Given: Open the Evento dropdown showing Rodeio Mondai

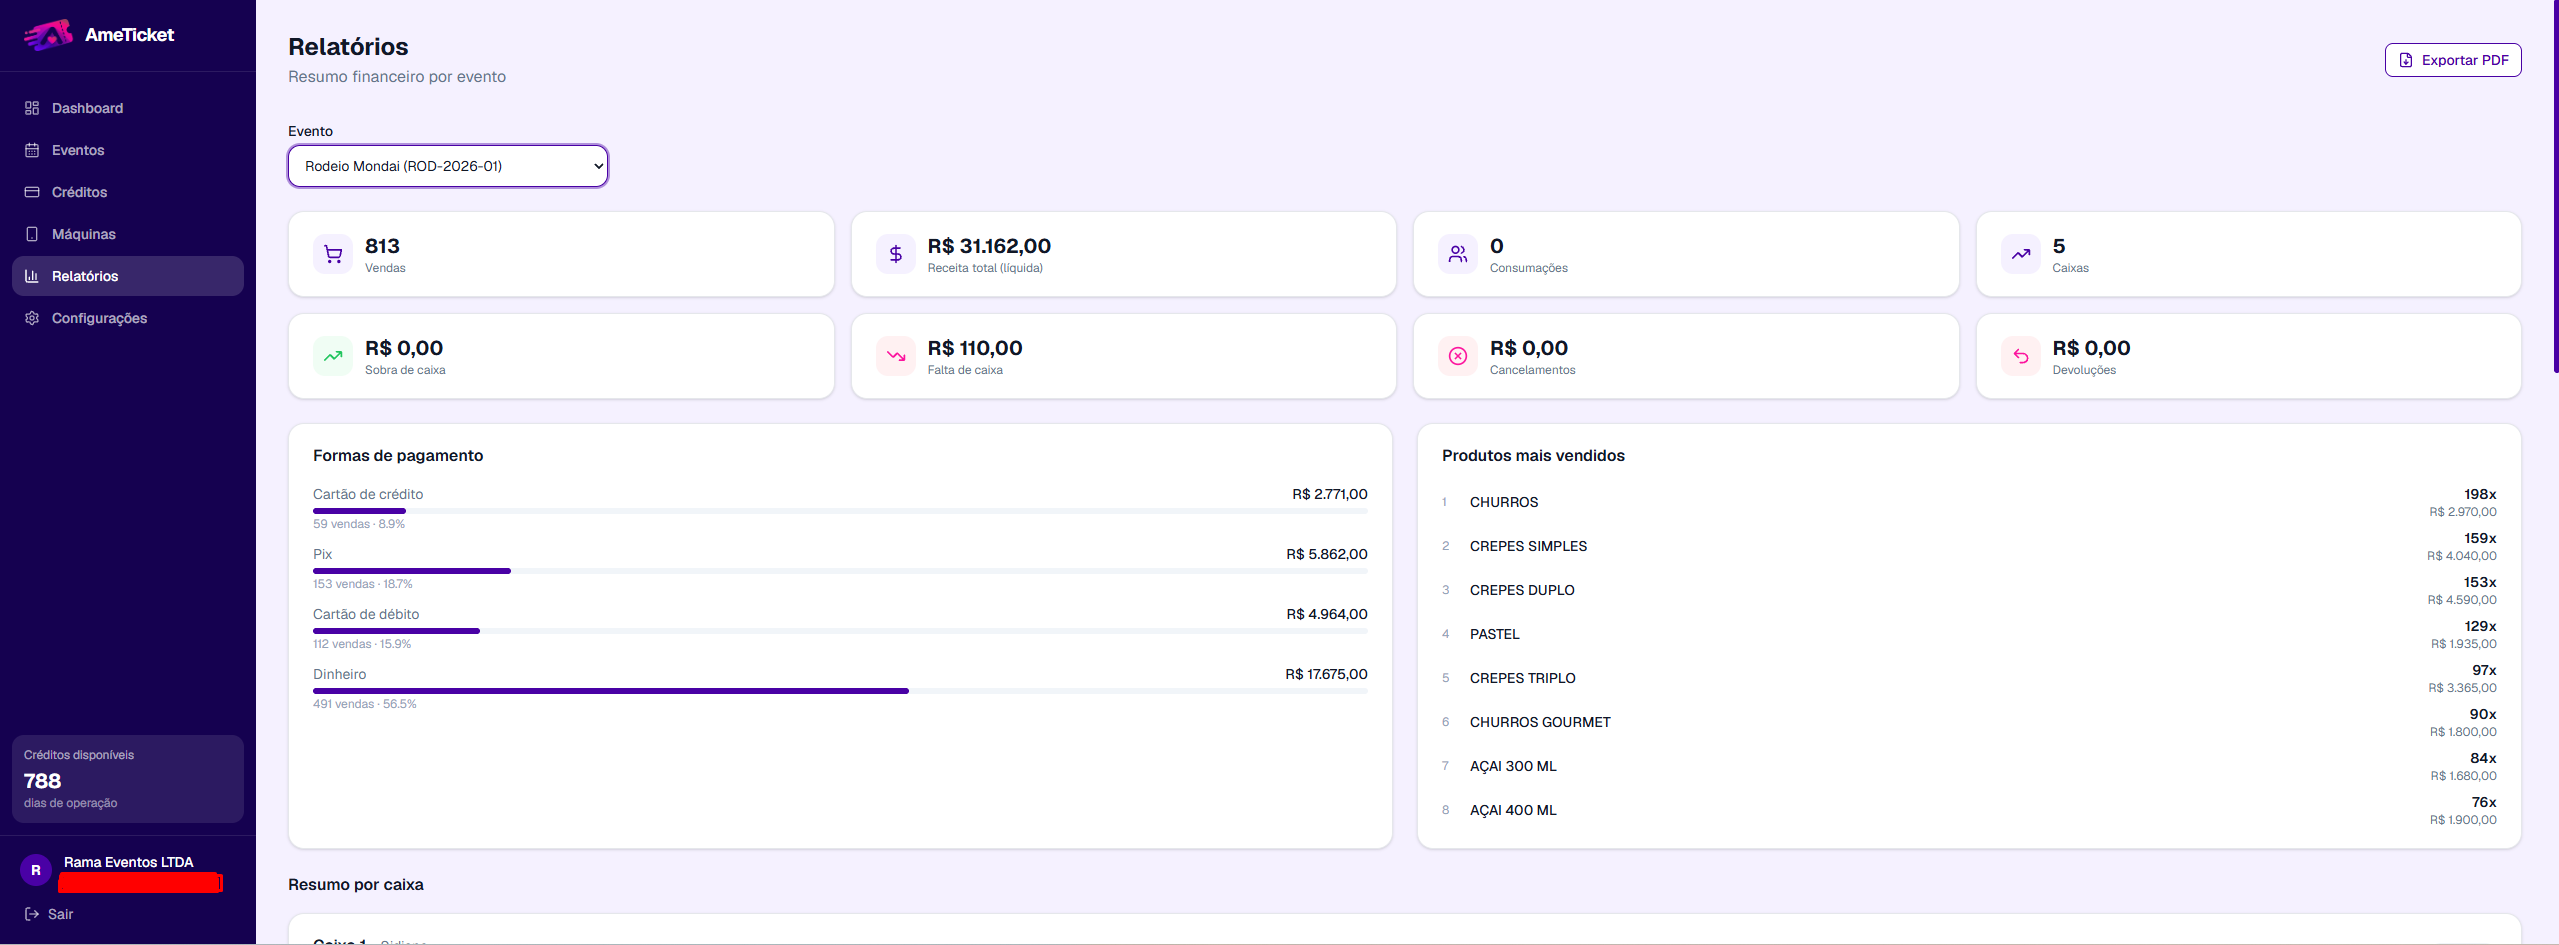Looking at the screenshot, I should tap(448, 166).
